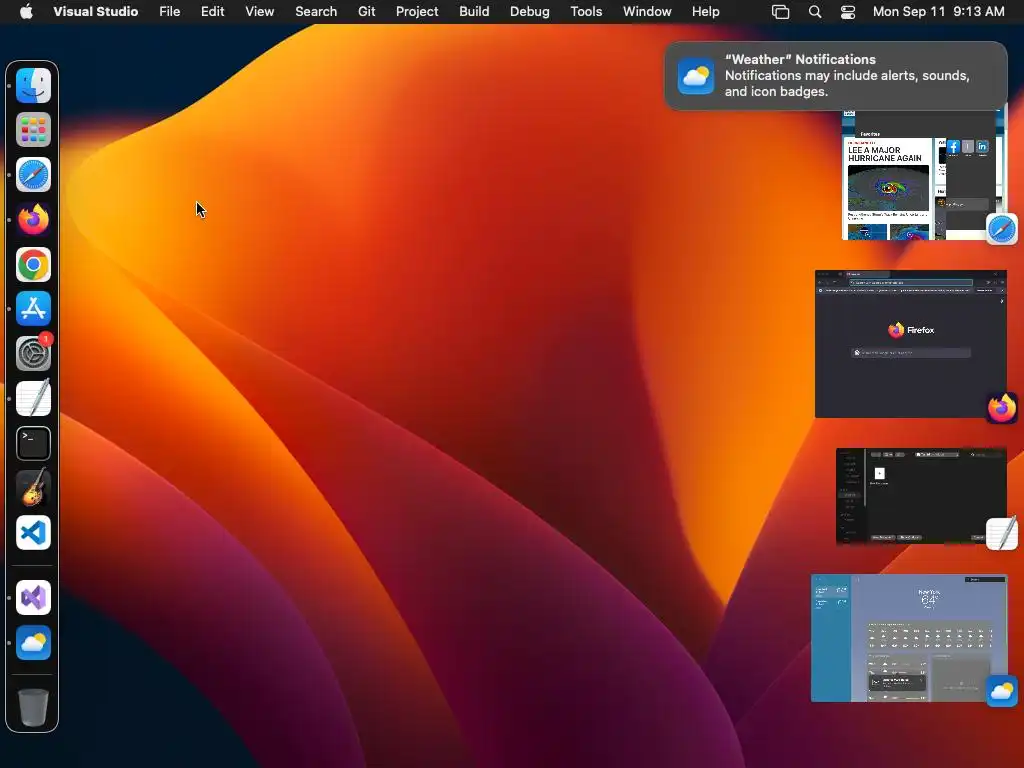
Task: Open the Project menu
Action: pyautogui.click(x=417, y=12)
